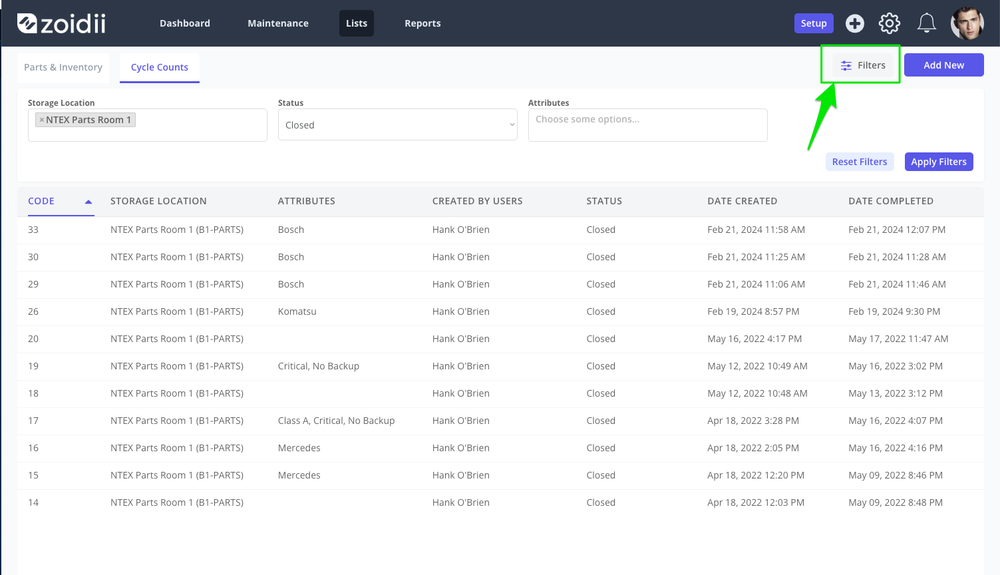Open the plus quick-add icon

pyautogui.click(x=855, y=24)
